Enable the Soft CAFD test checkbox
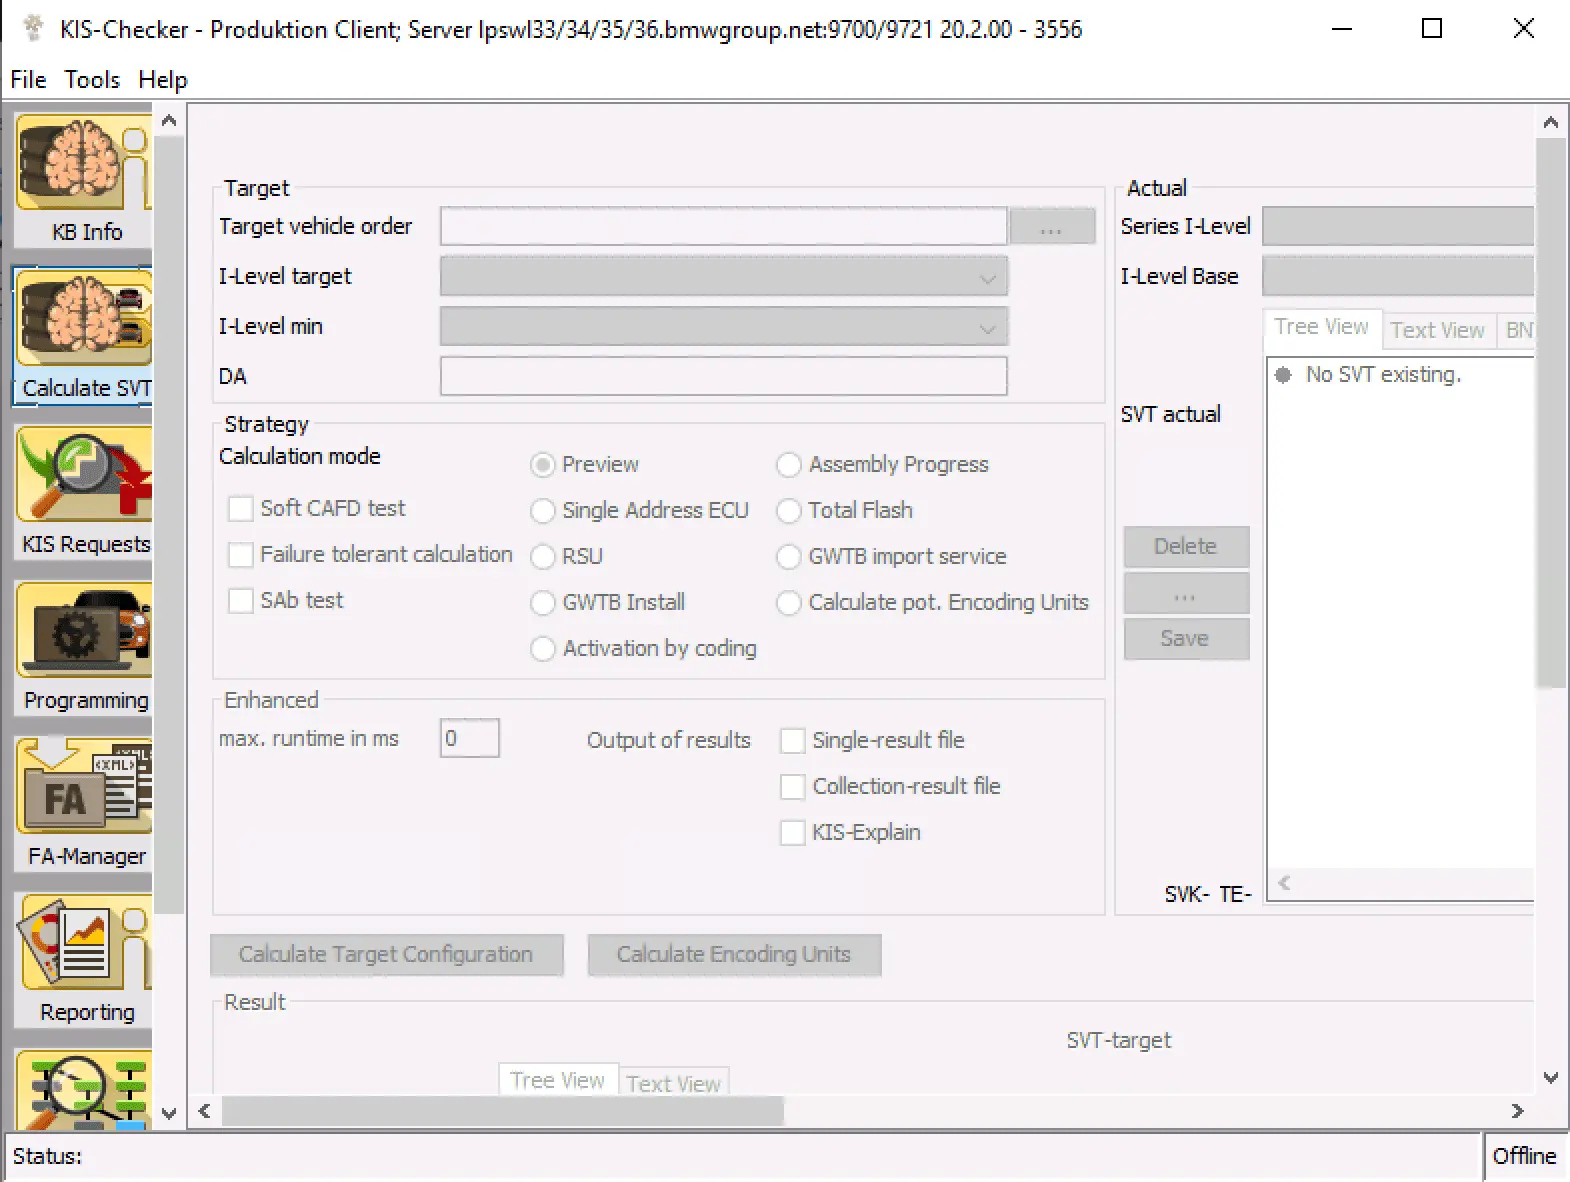The height and width of the screenshot is (1182, 1570). coord(240,509)
